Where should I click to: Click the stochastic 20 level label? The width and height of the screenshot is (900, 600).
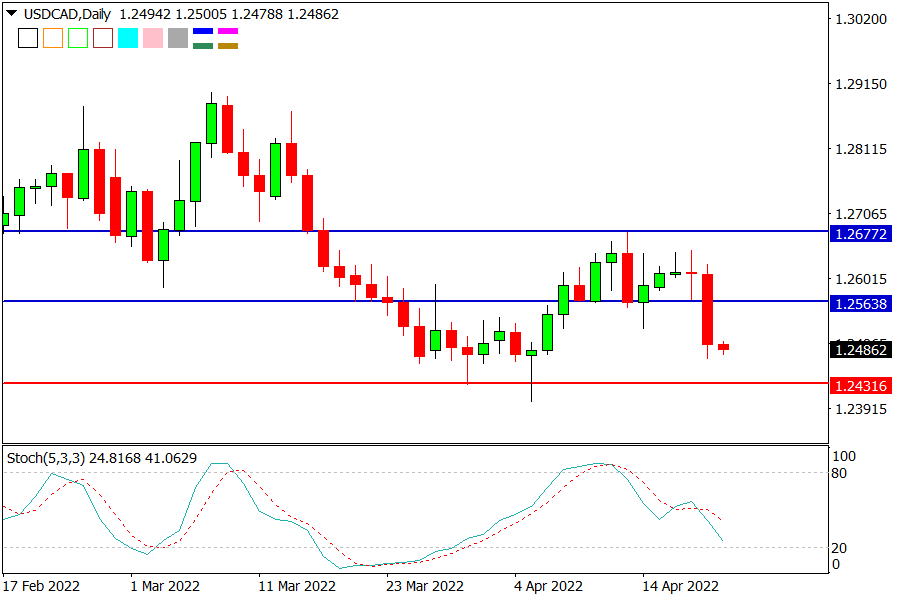(839, 548)
